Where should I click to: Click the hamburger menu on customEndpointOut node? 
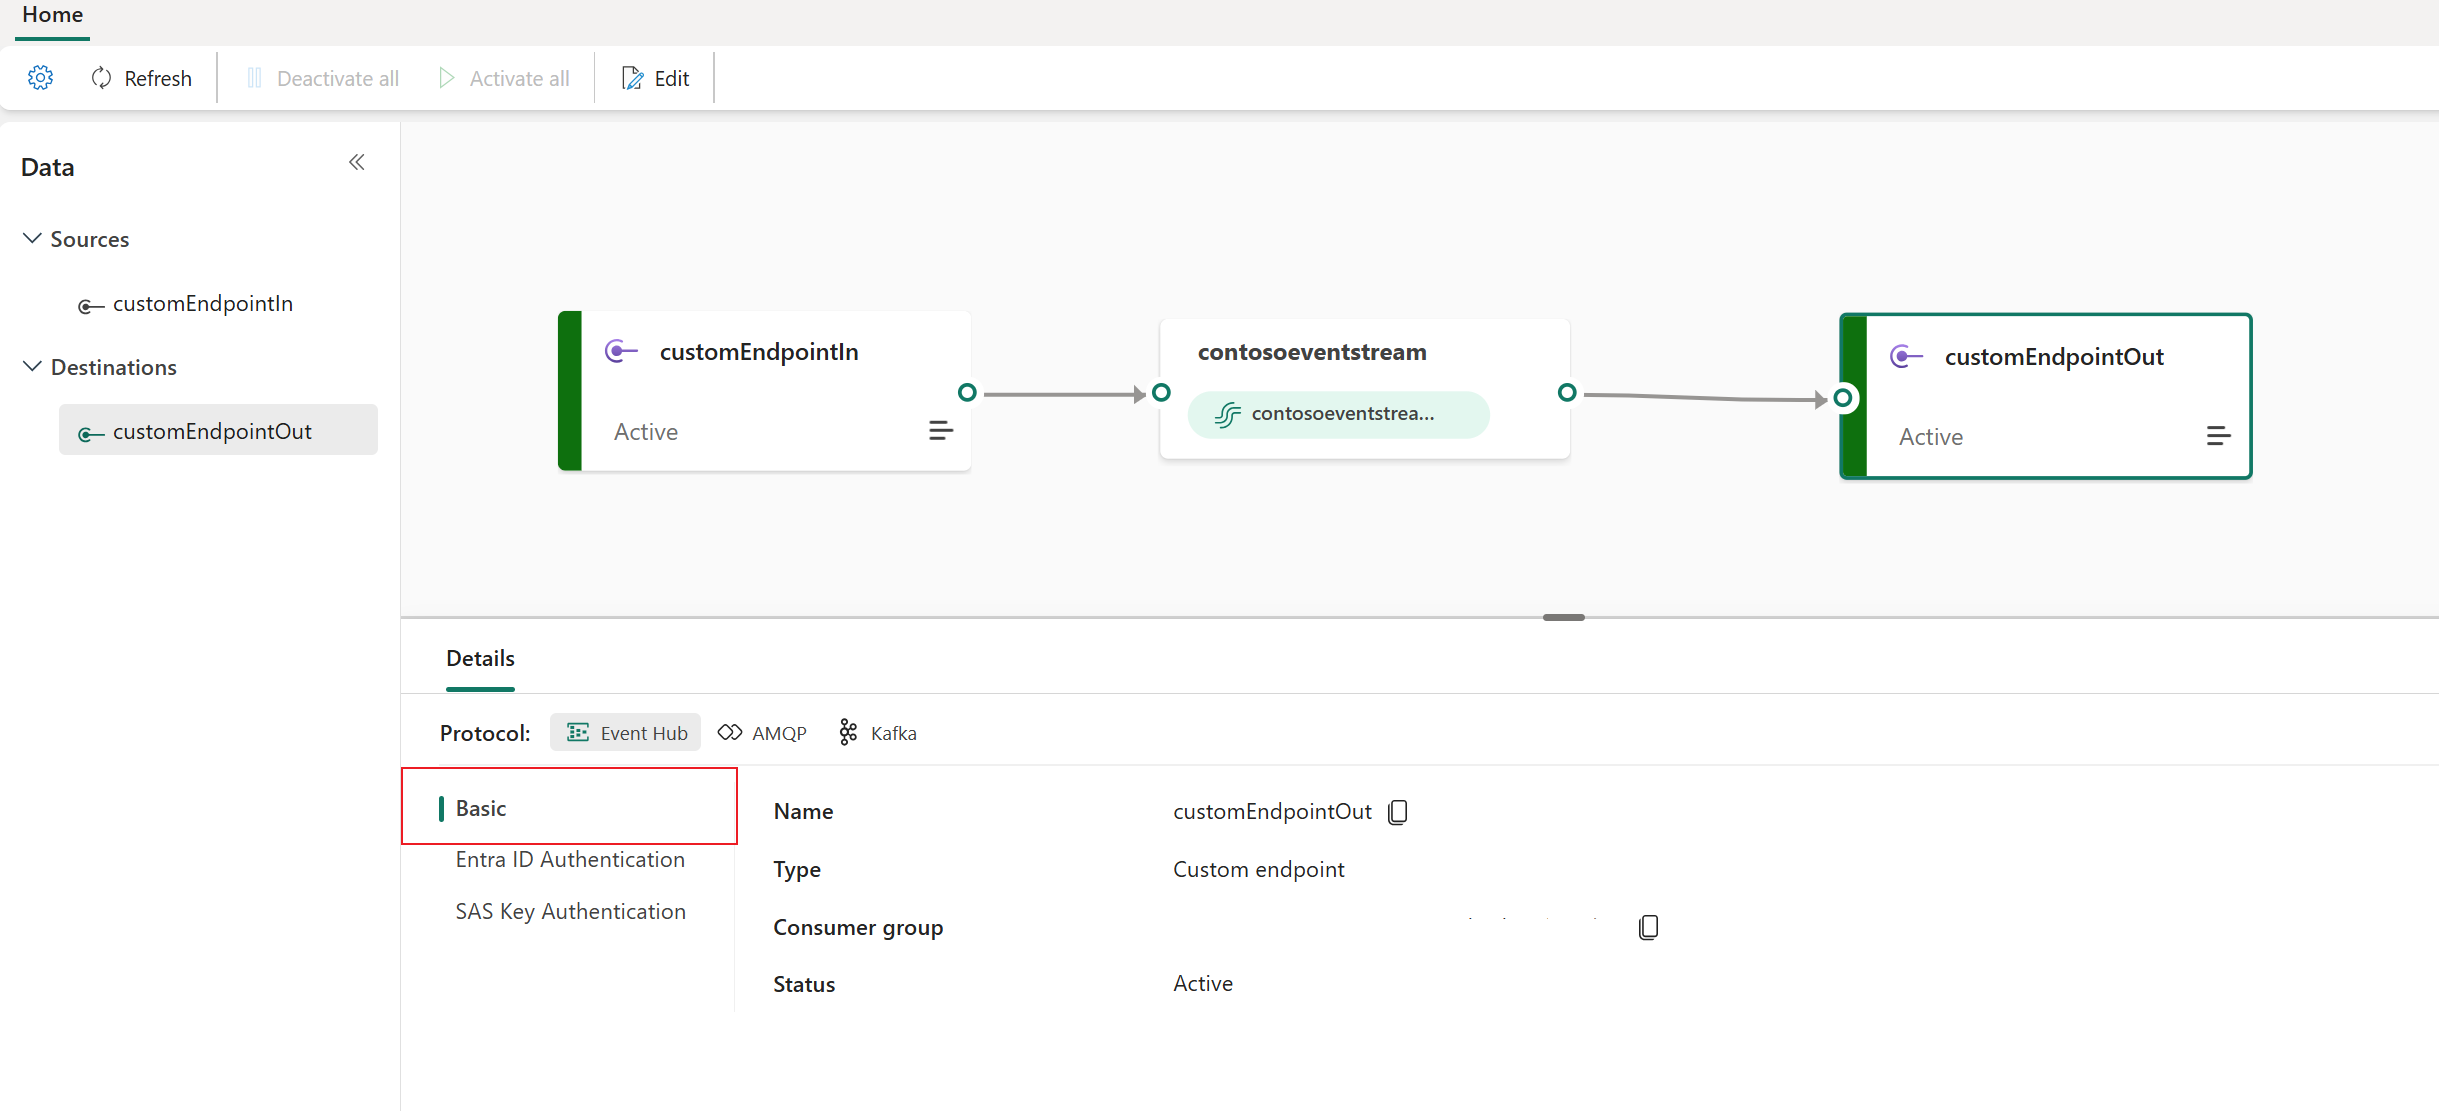point(2215,436)
